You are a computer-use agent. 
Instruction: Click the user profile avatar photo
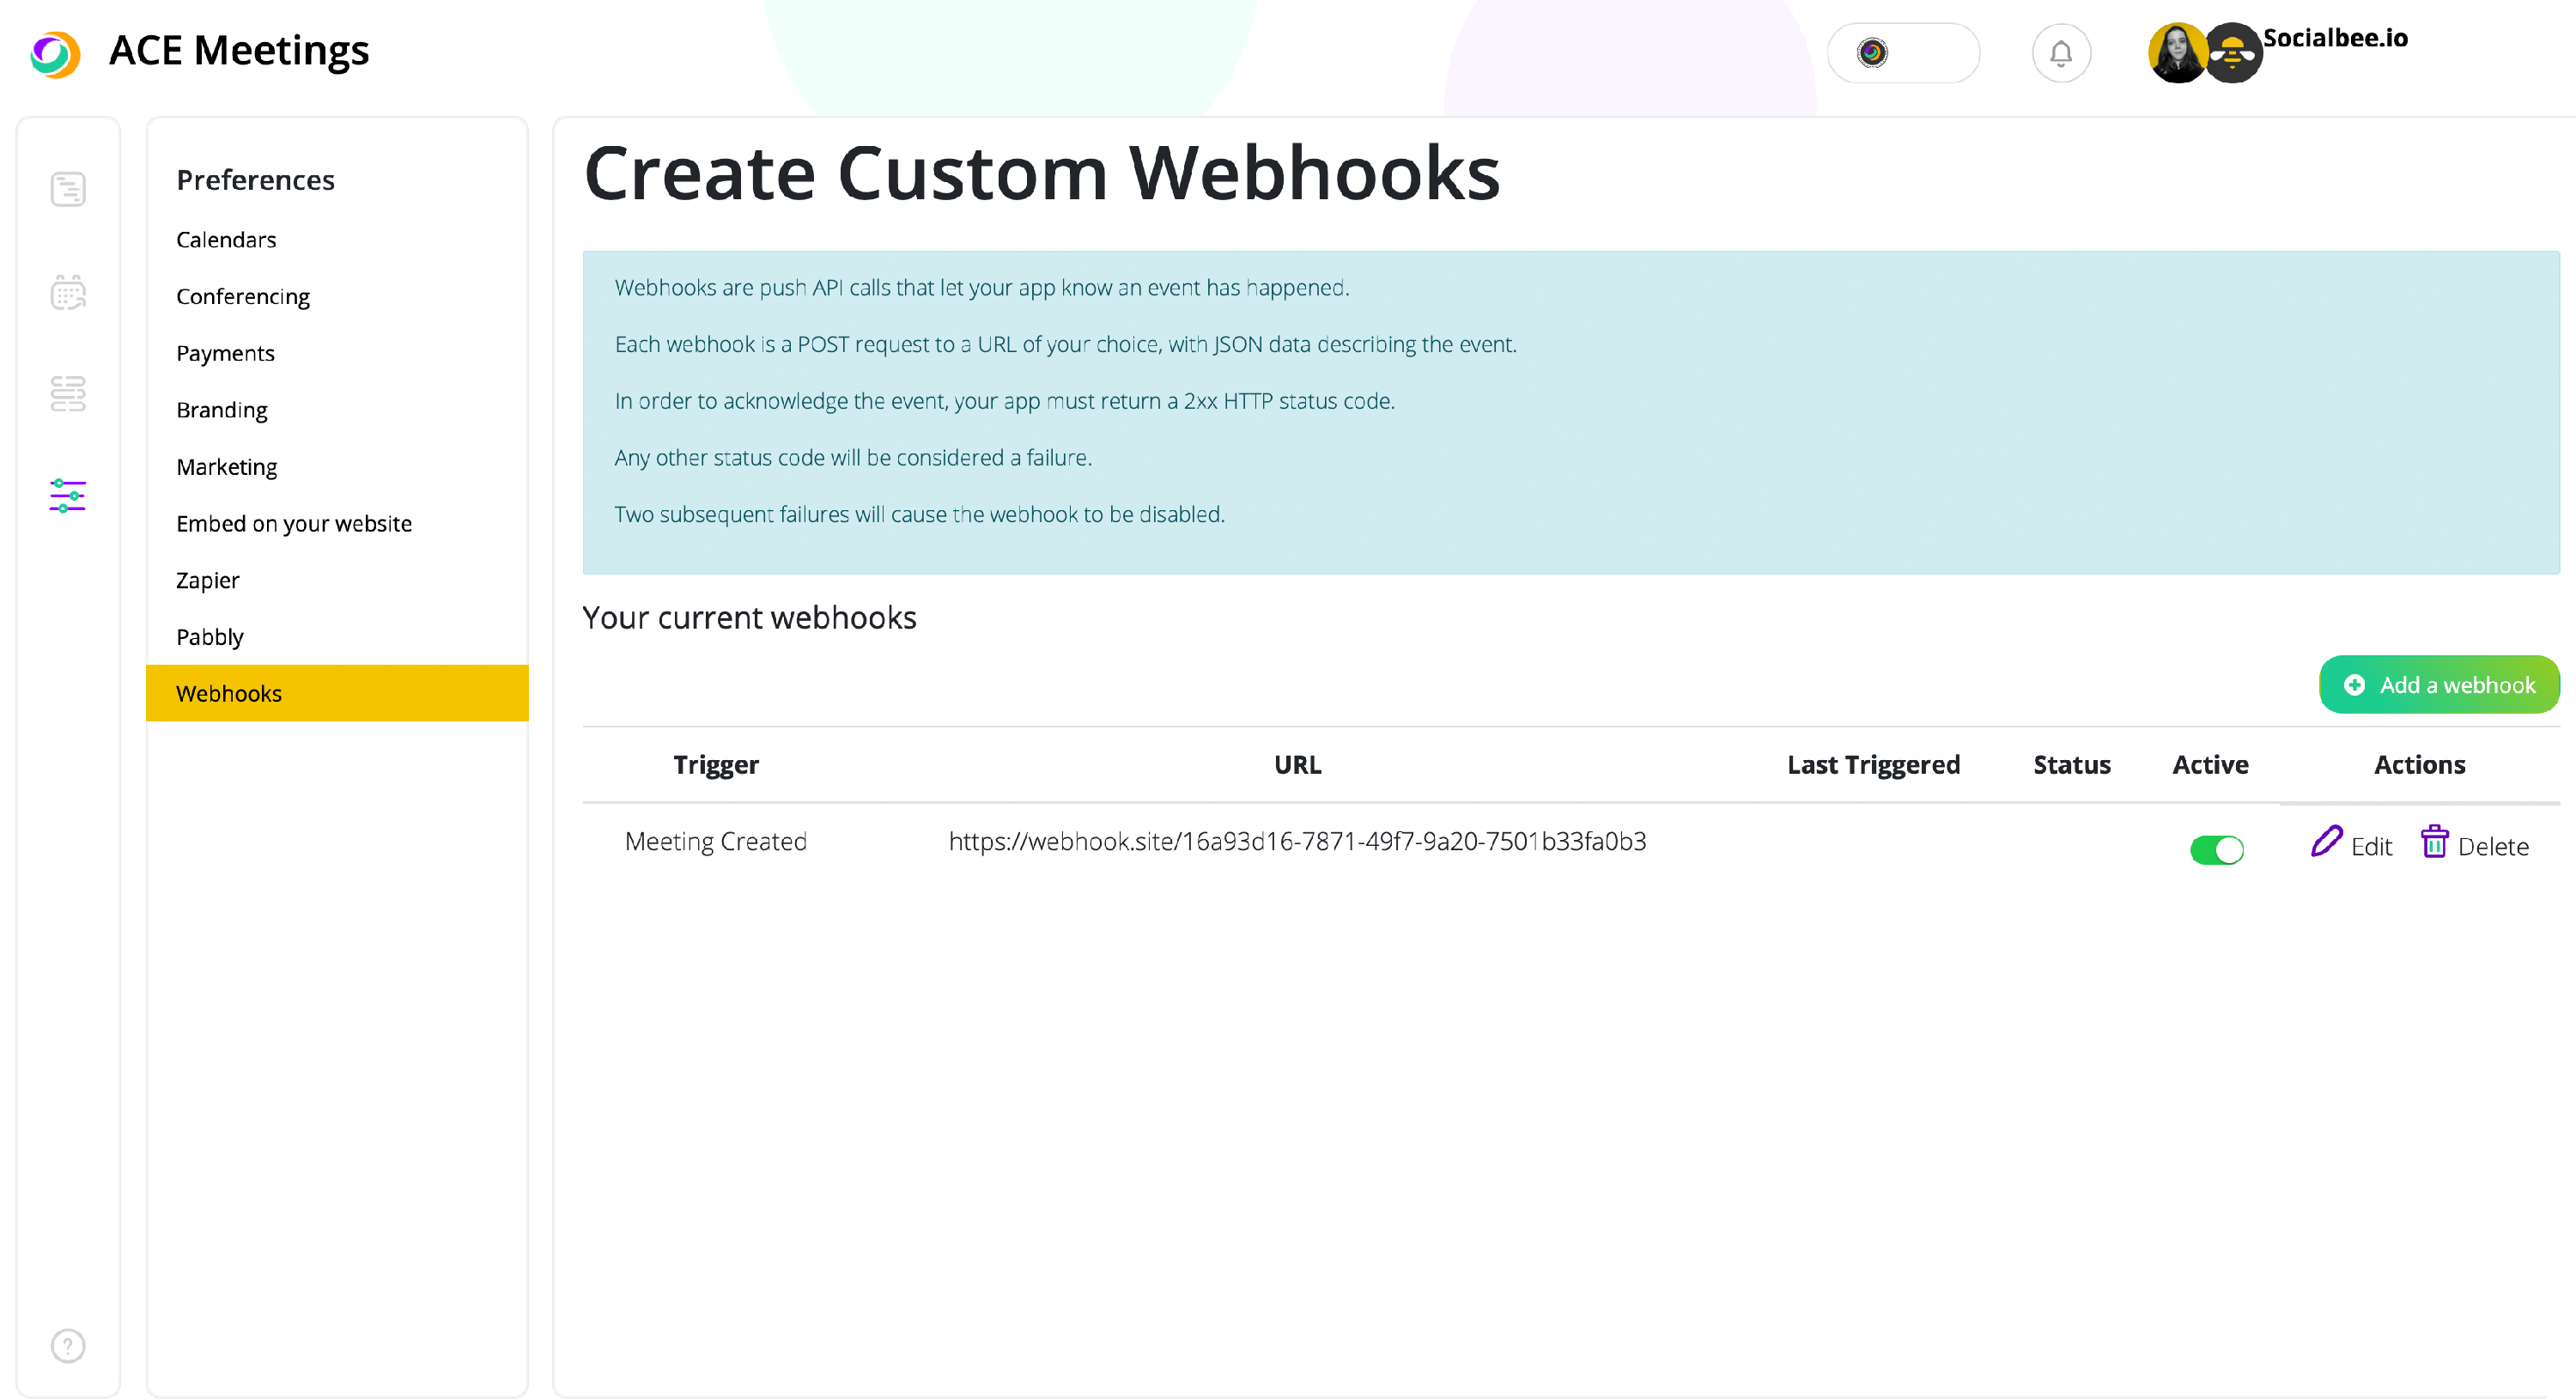click(x=2176, y=53)
